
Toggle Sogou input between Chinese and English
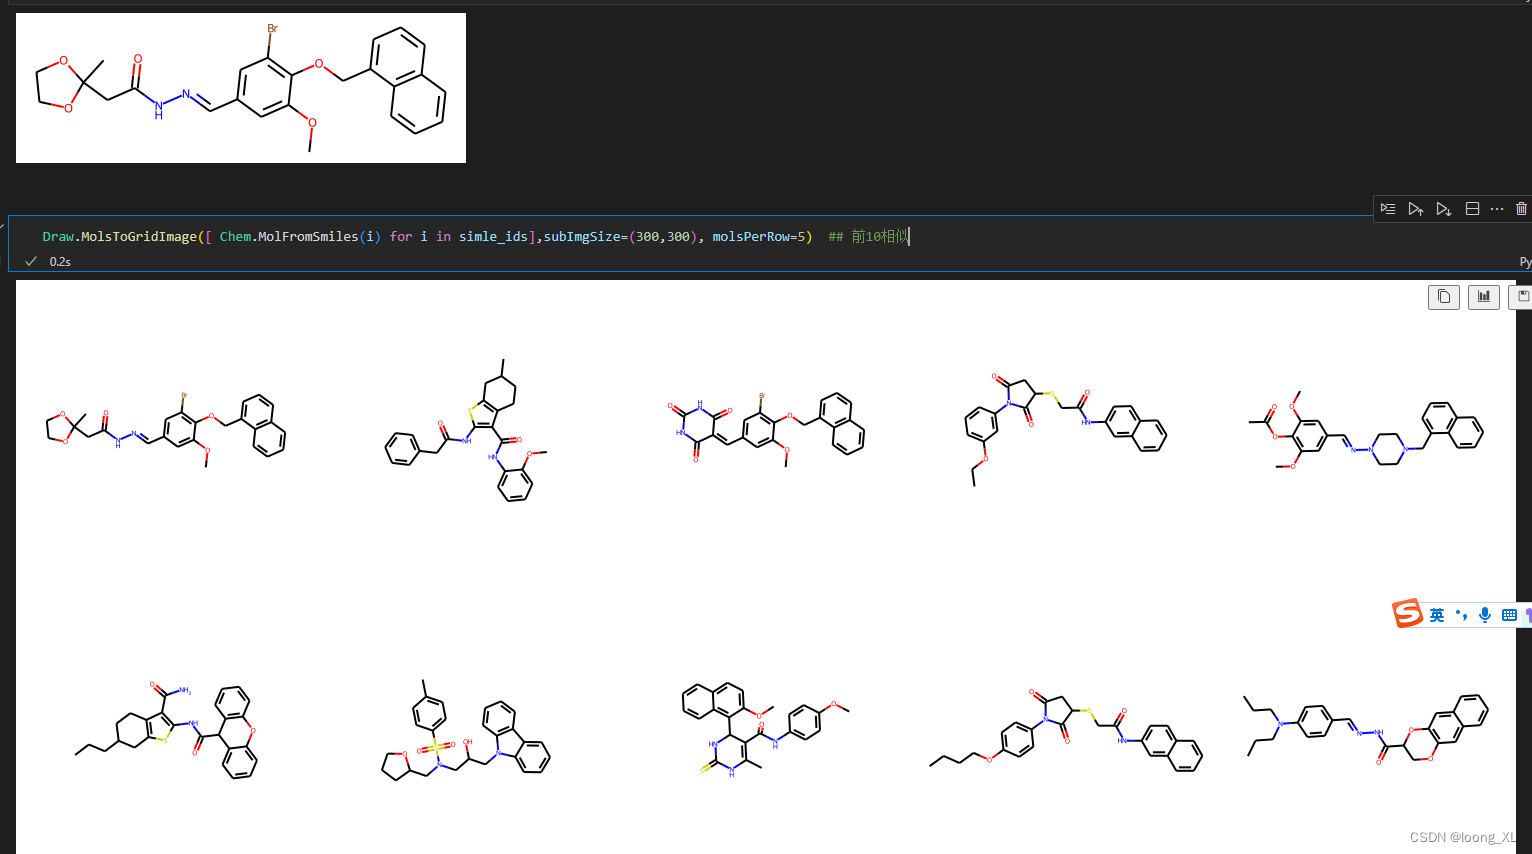coord(1436,614)
